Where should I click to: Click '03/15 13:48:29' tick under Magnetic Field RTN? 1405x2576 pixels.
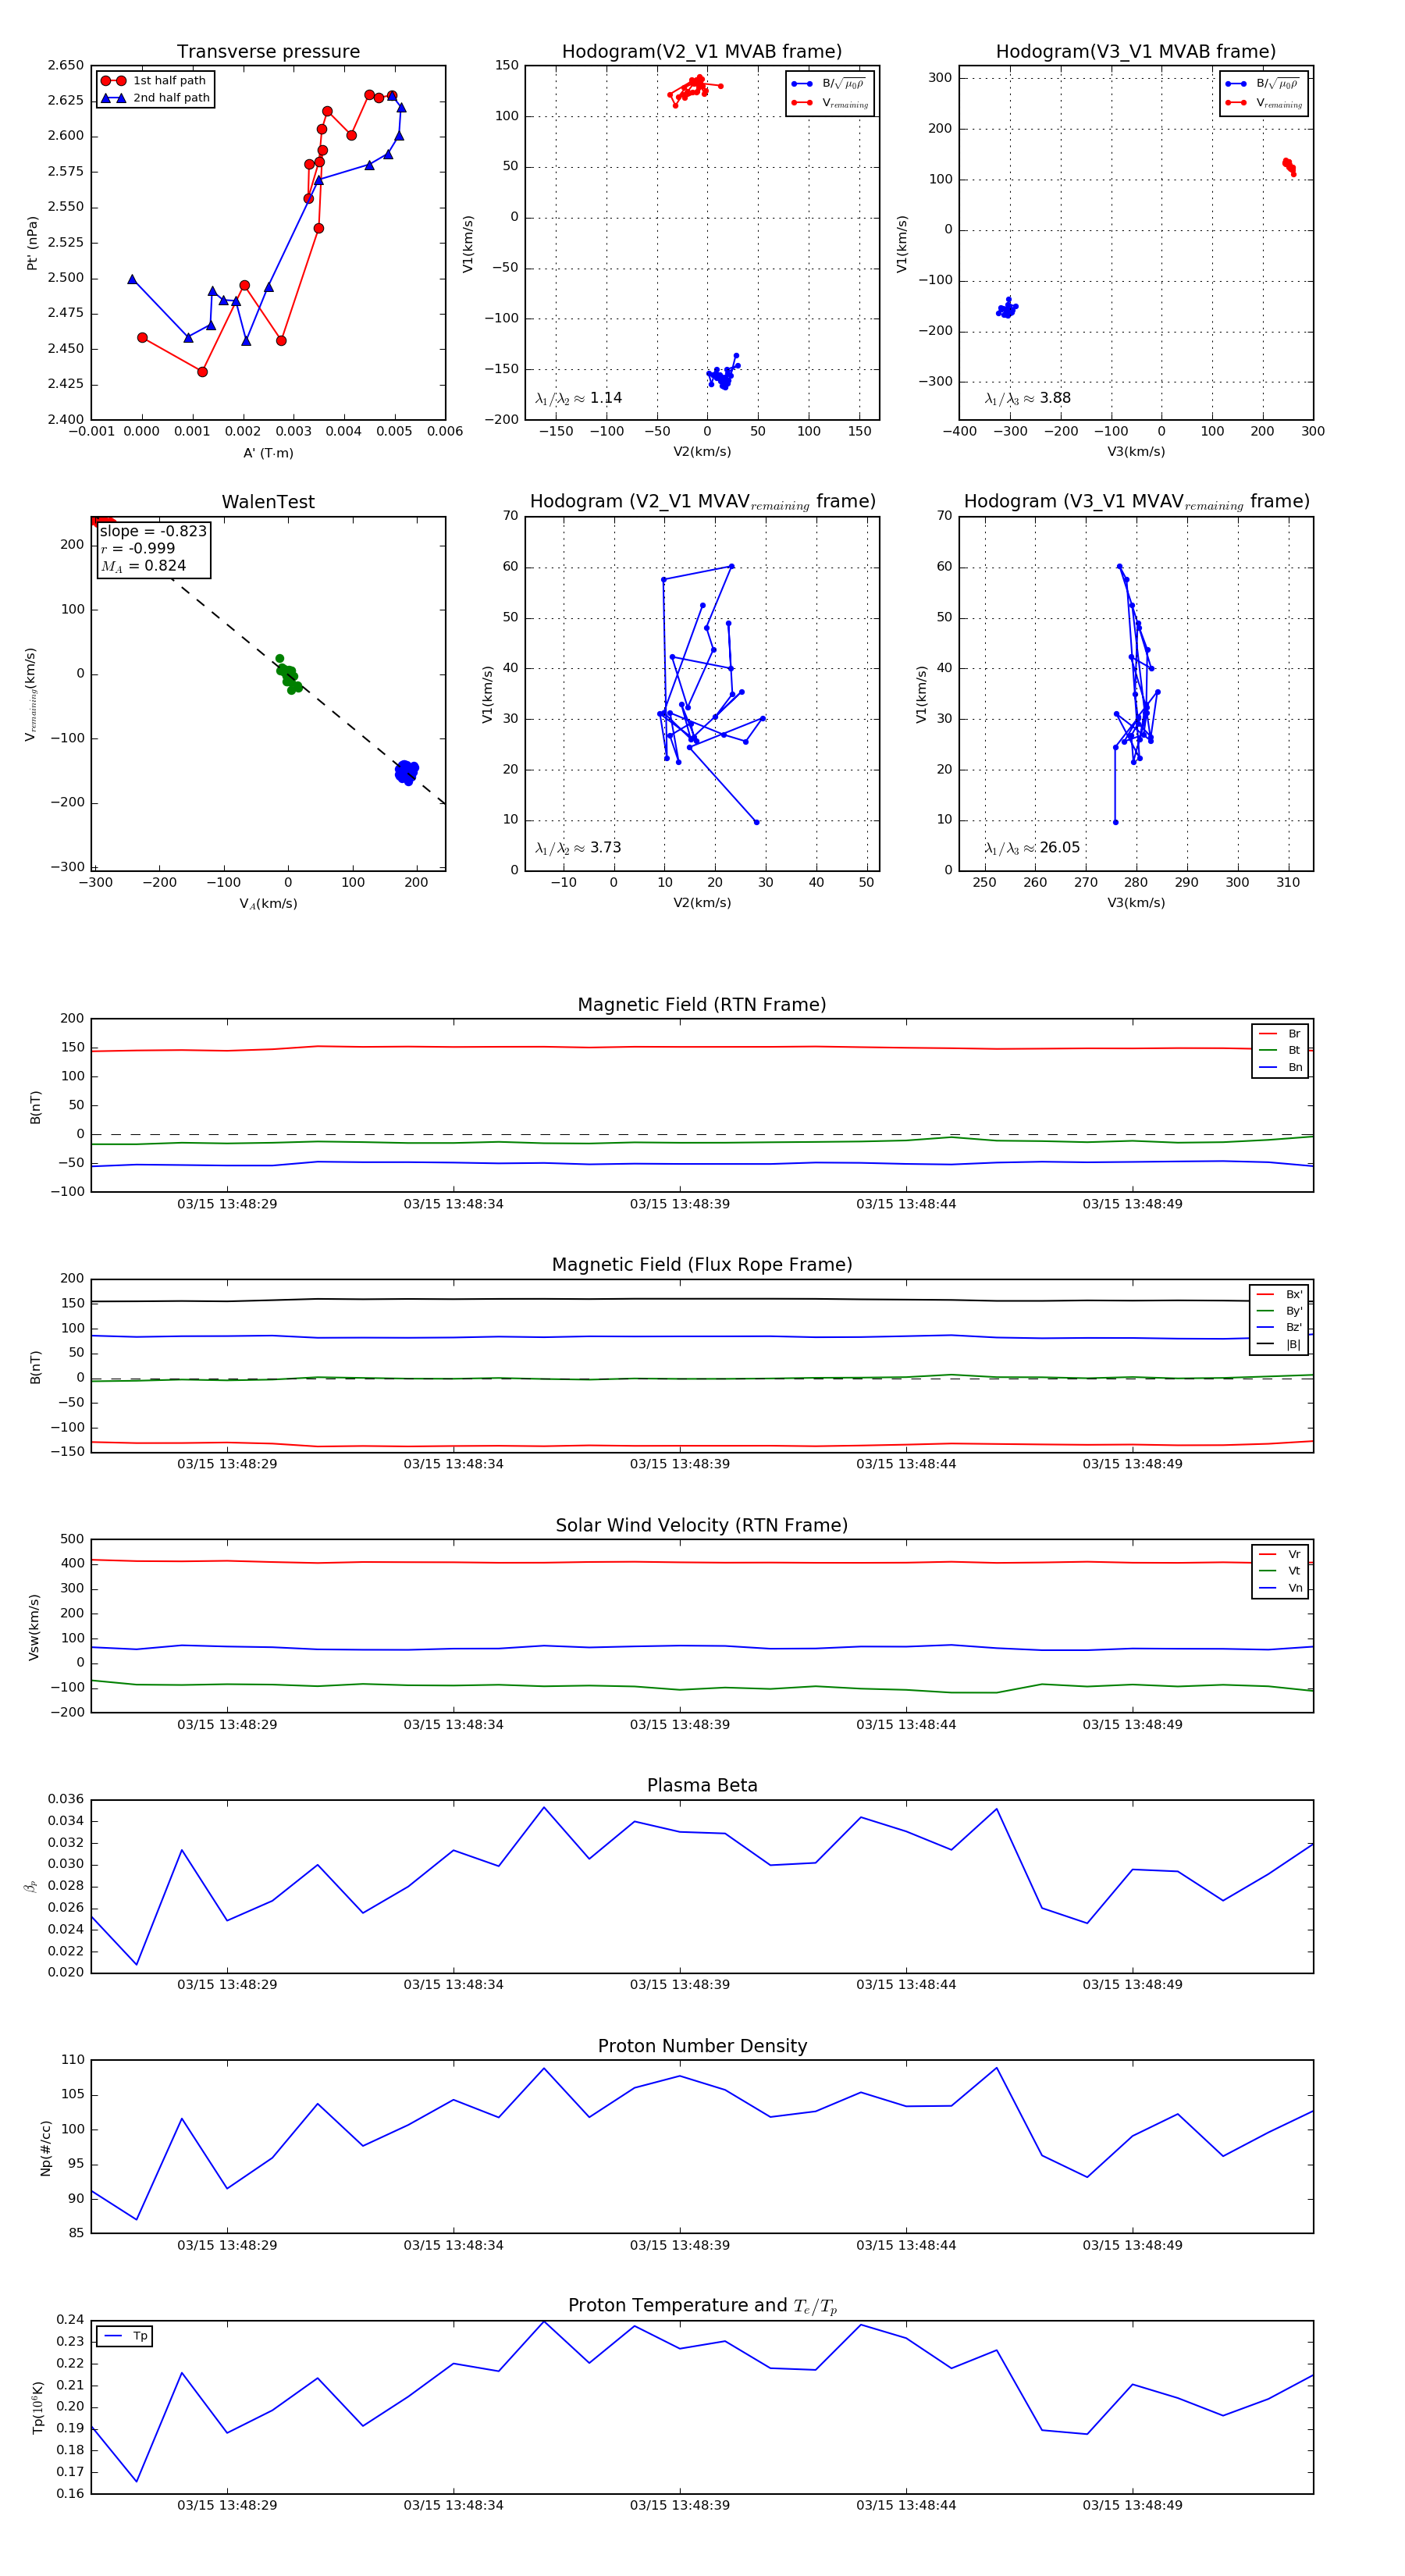coord(227,1204)
